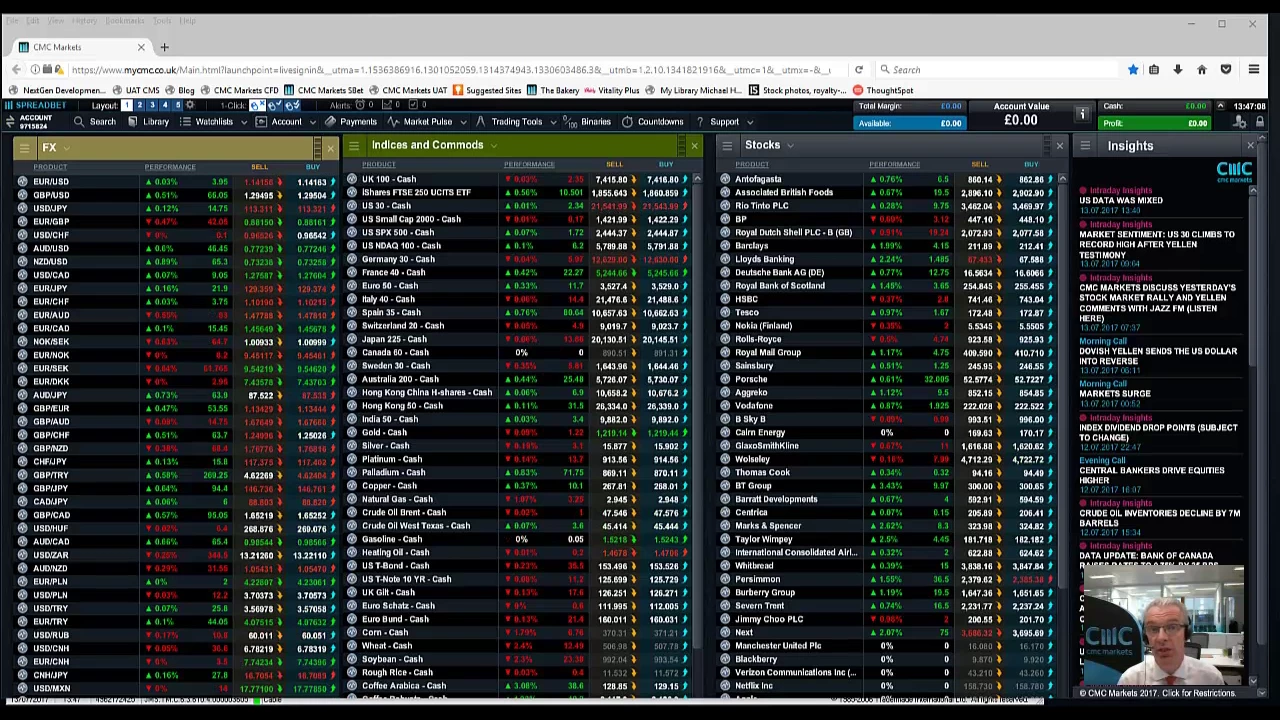Close the Insights panel

pyautogui.click(x=1250, y=146)
